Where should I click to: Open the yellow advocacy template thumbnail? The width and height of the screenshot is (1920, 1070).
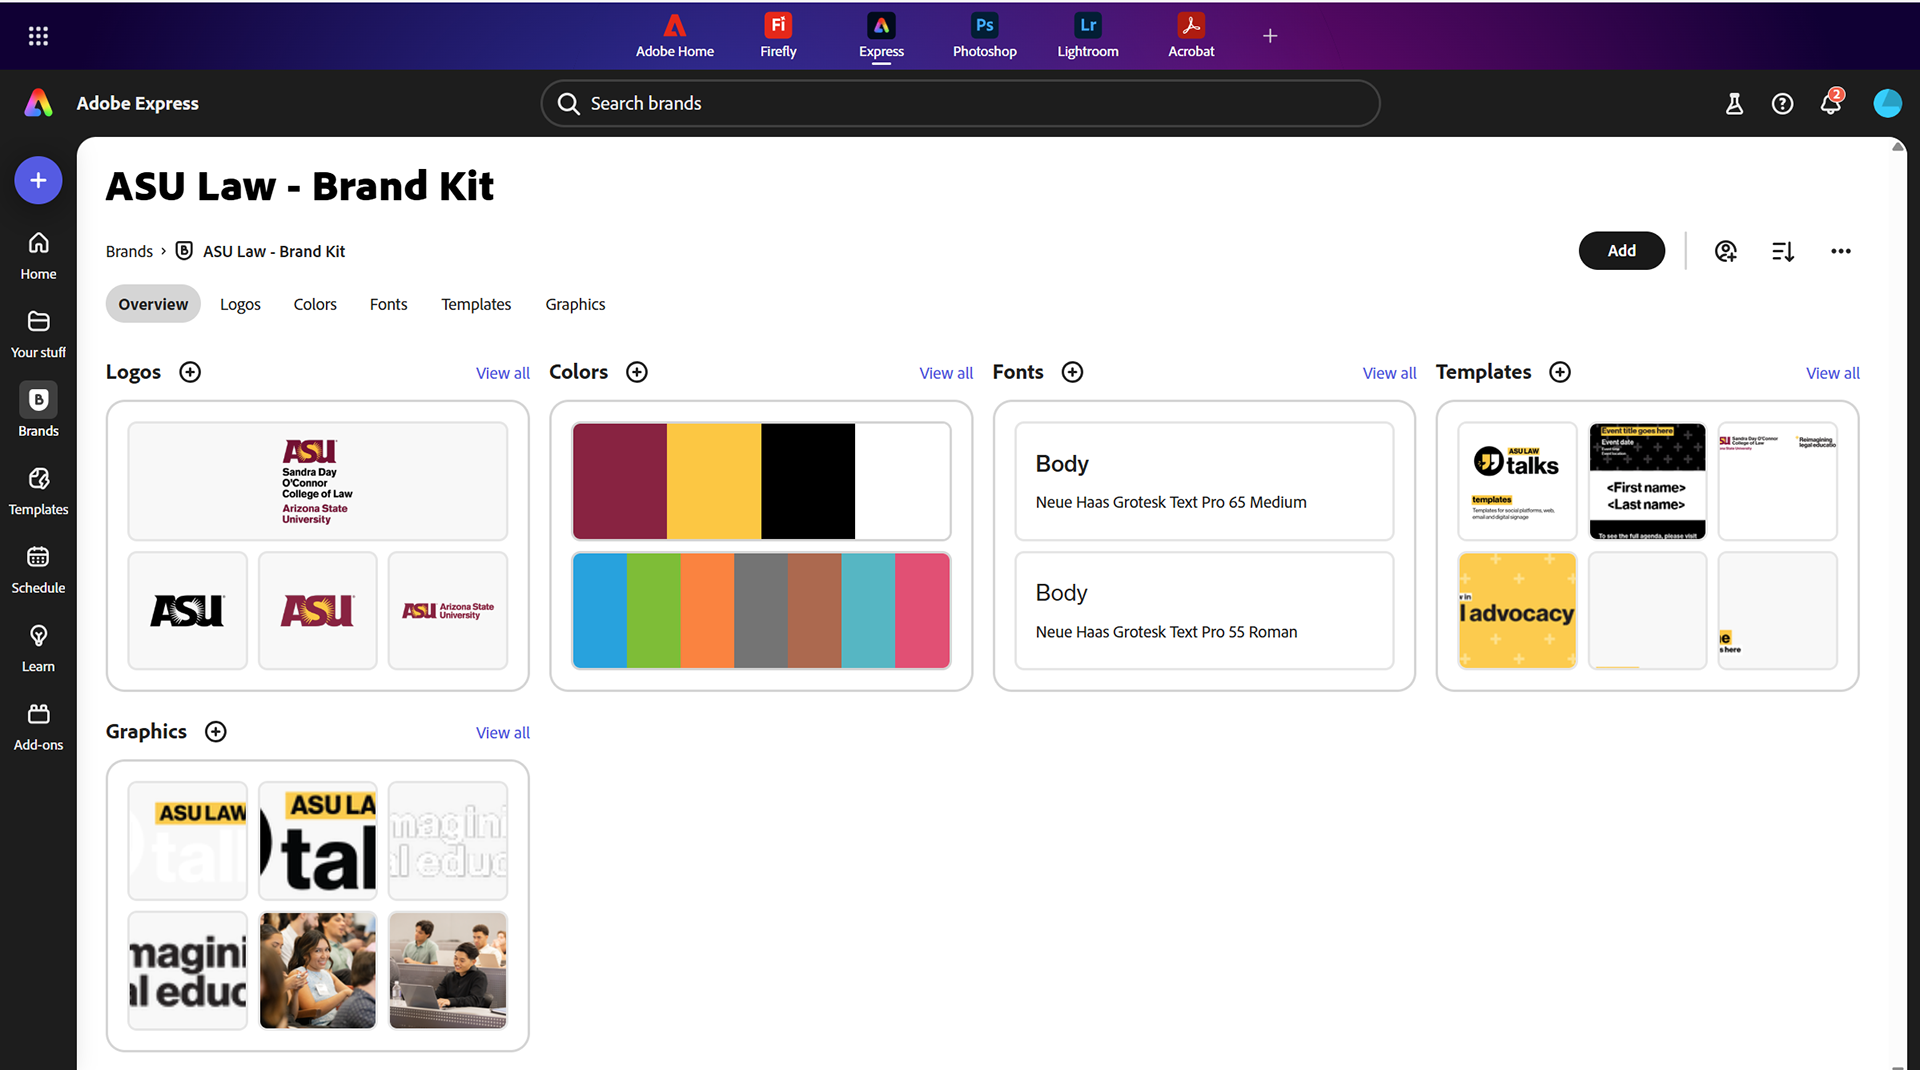1517,610
